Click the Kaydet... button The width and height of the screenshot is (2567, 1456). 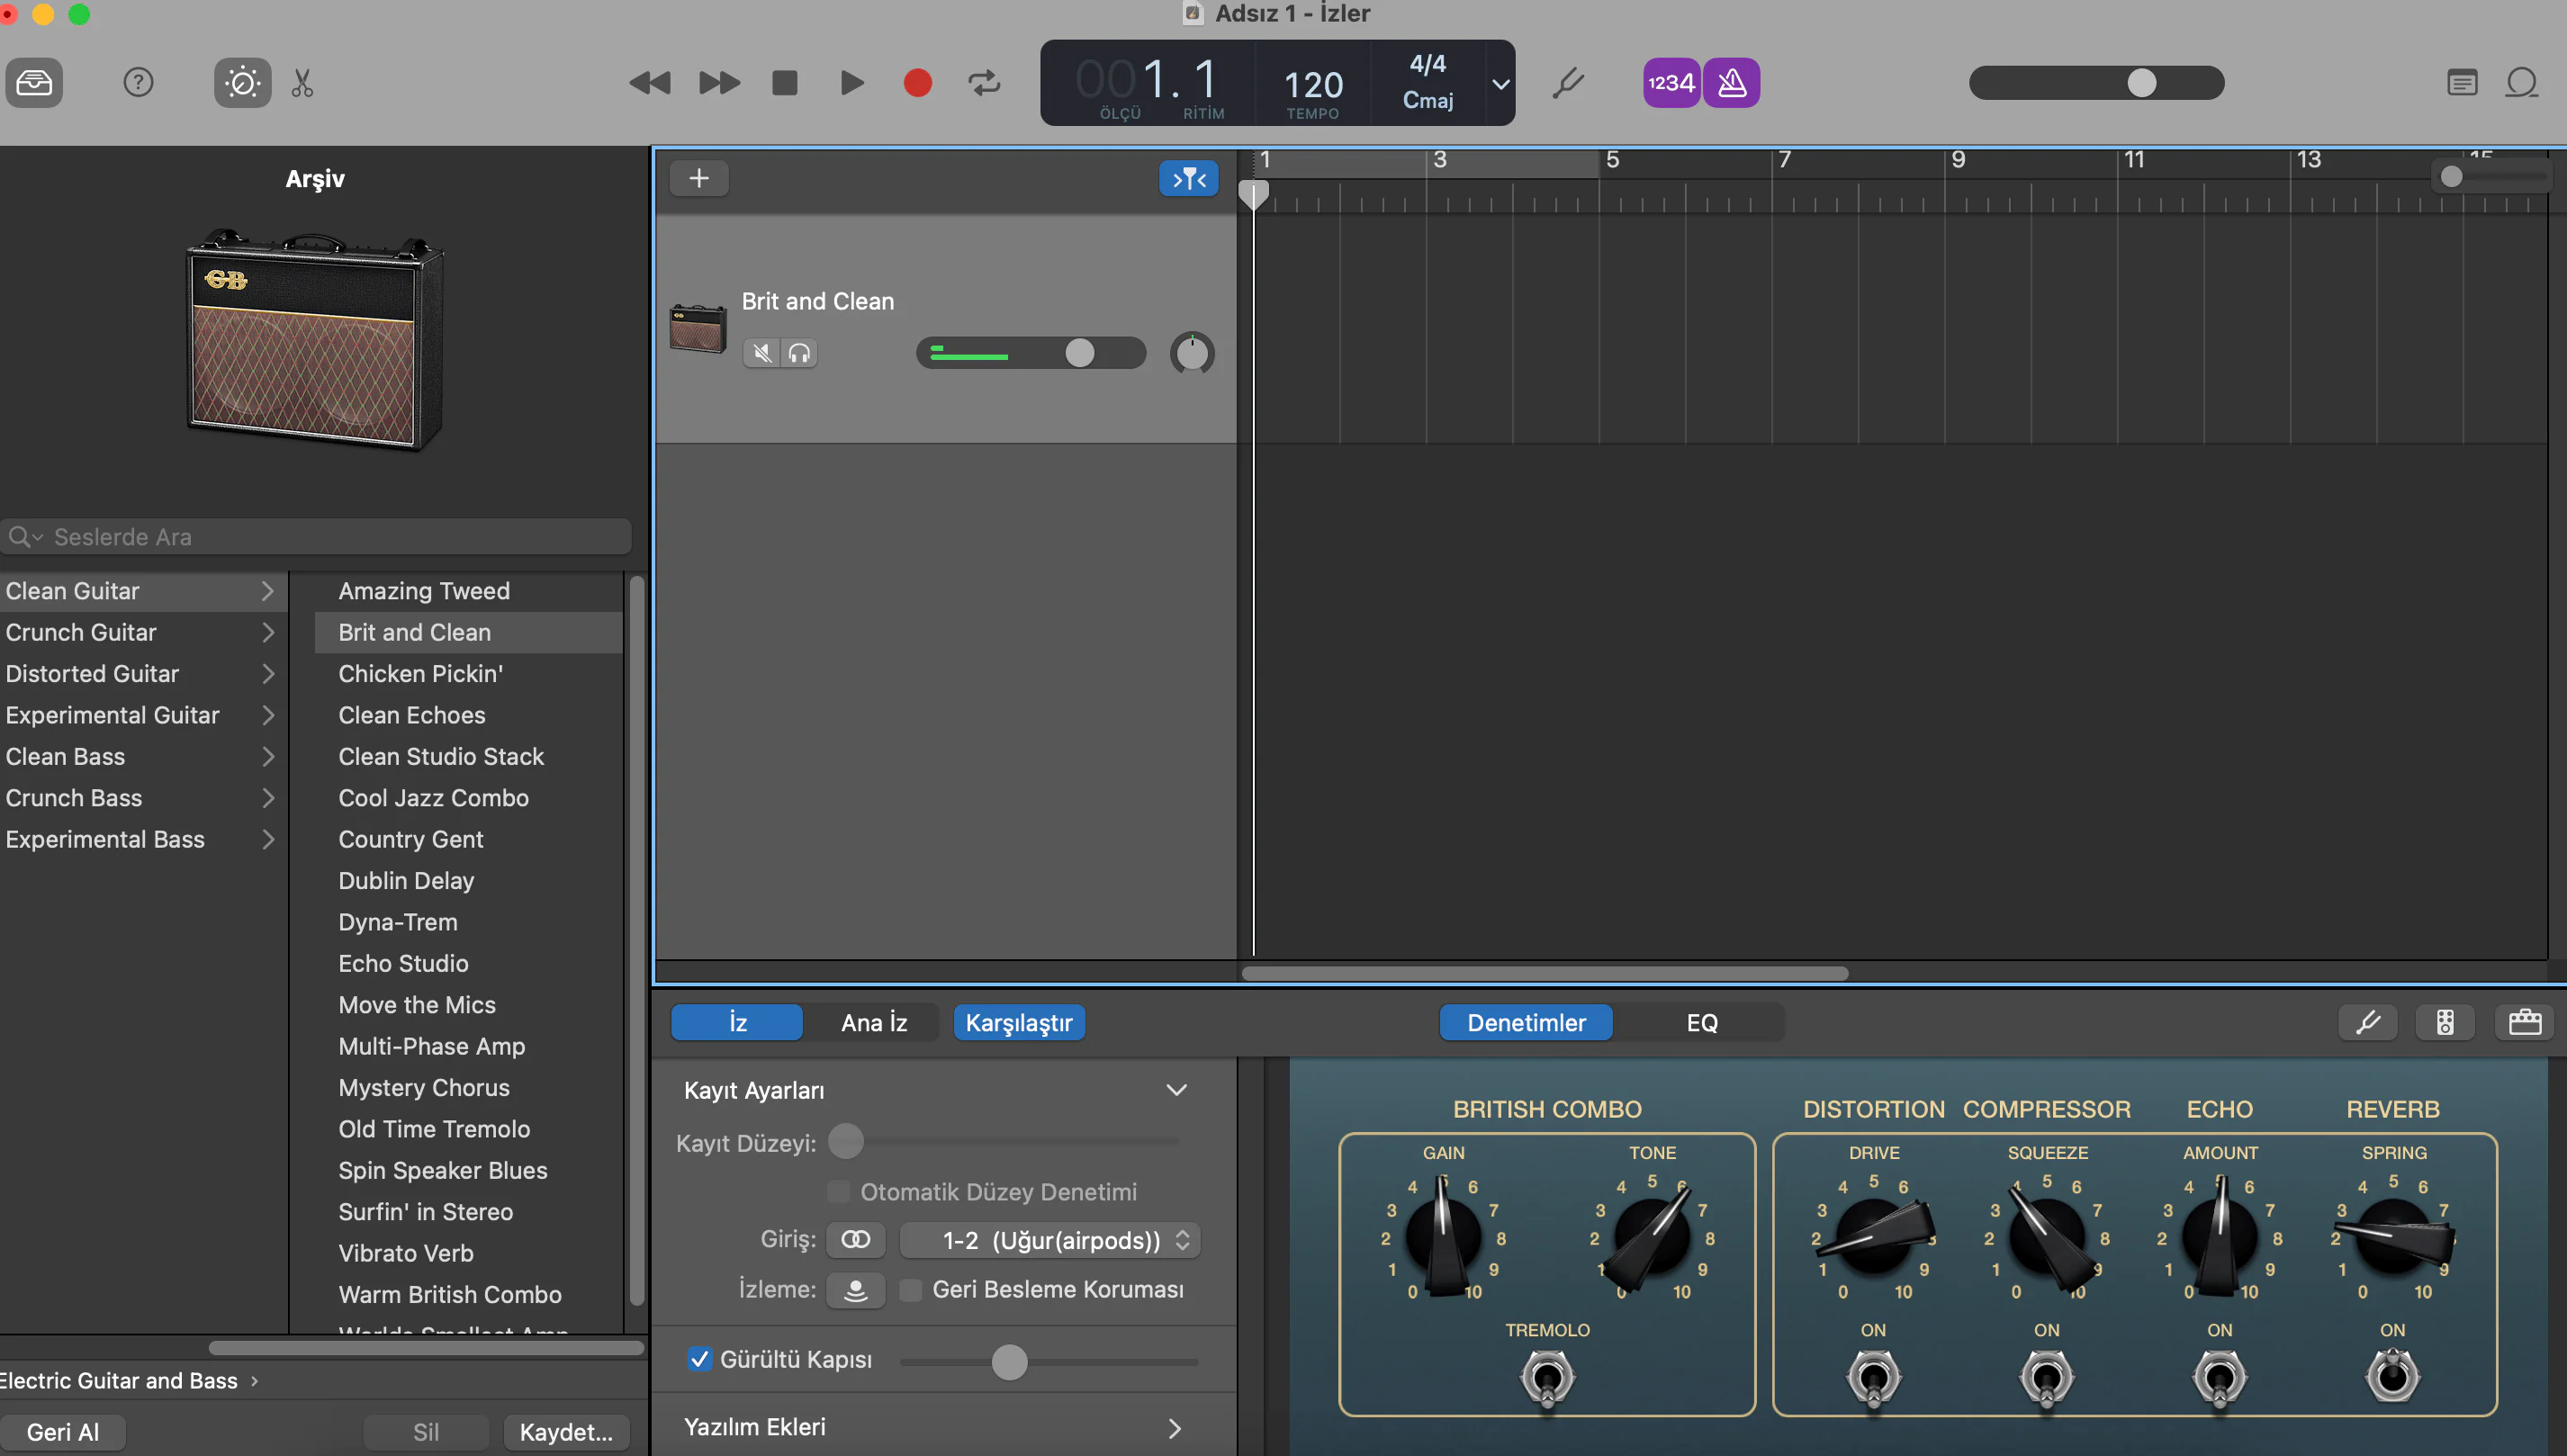click(x=565, y=1432)
